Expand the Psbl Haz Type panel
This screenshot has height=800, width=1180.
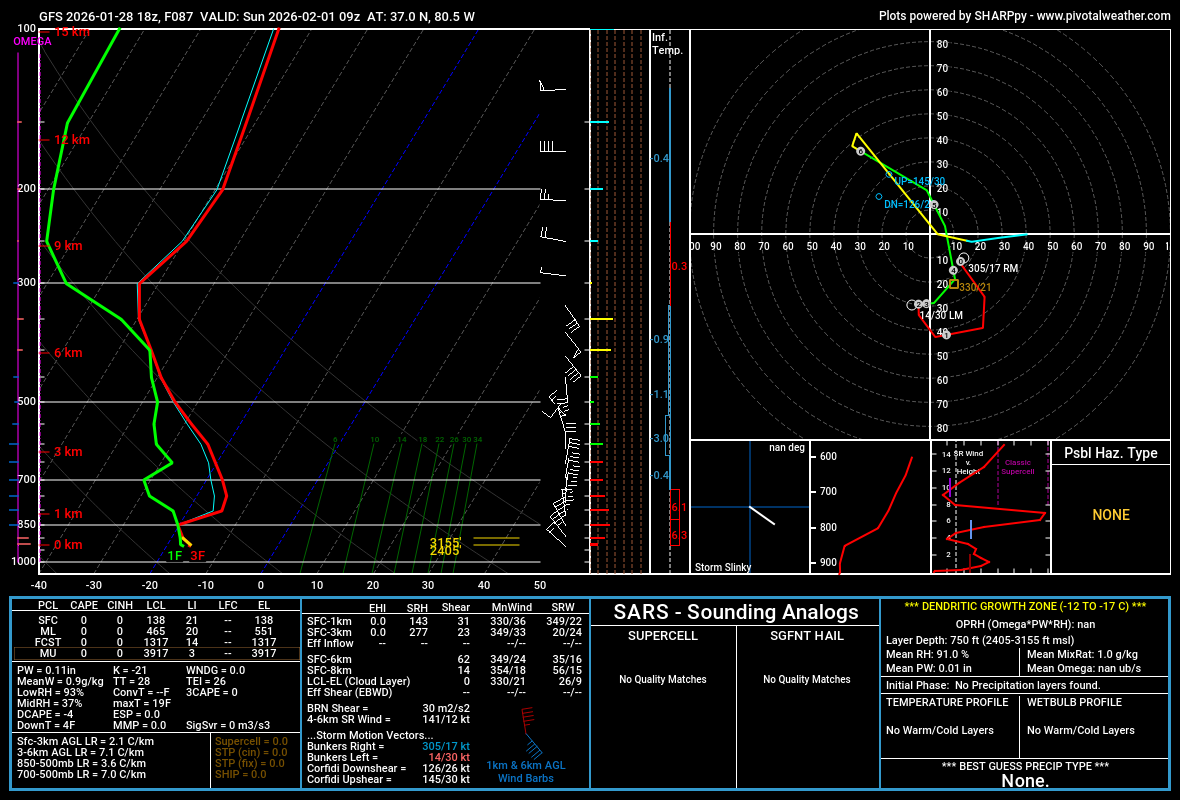pyautogui.click(x=1110, y=453)
